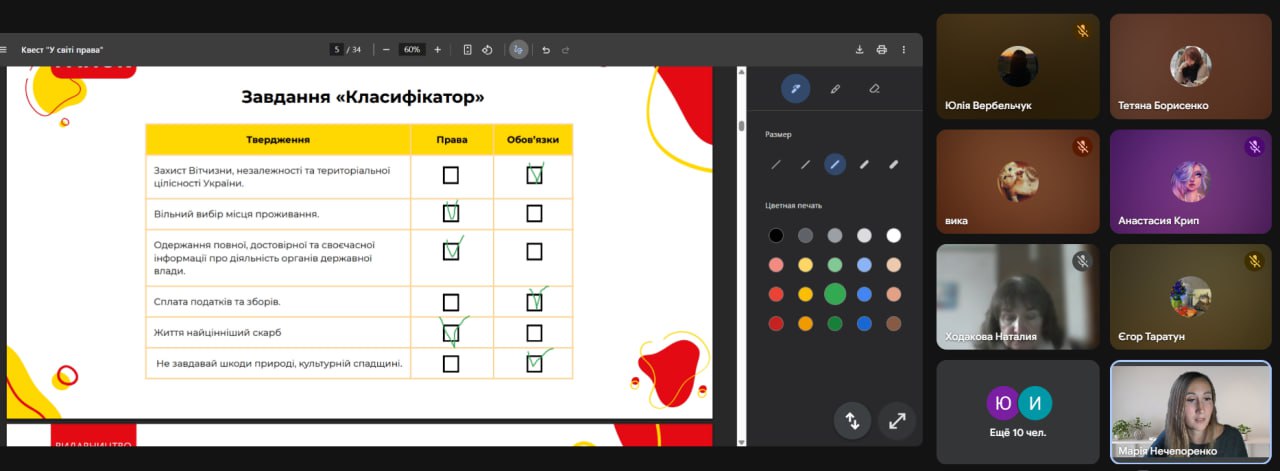Viewport: 1280px width, 471px height.
Task: Open the PDF sidebar hamburger menu
Action: coord(4,49)
